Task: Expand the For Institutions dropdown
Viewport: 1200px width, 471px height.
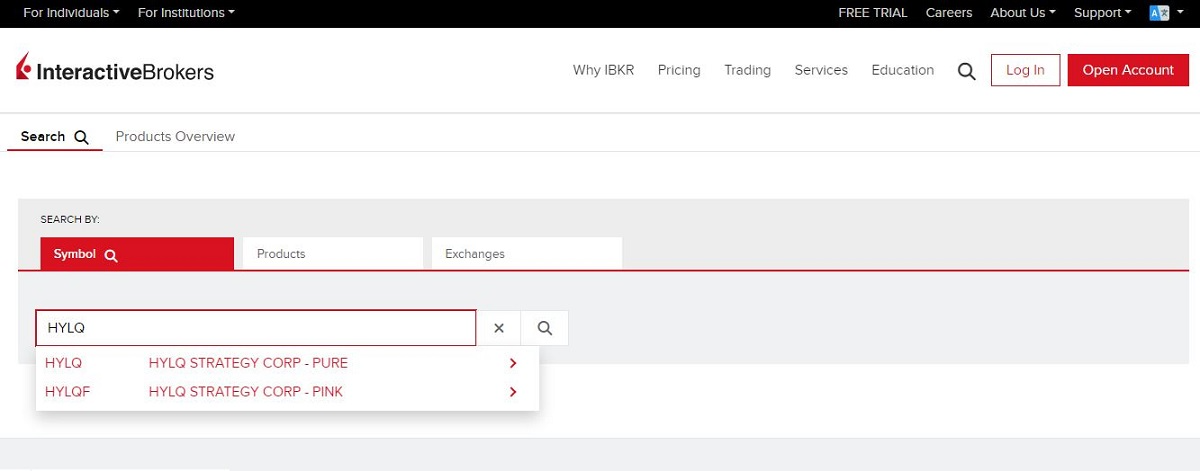Action: point(186,13)
